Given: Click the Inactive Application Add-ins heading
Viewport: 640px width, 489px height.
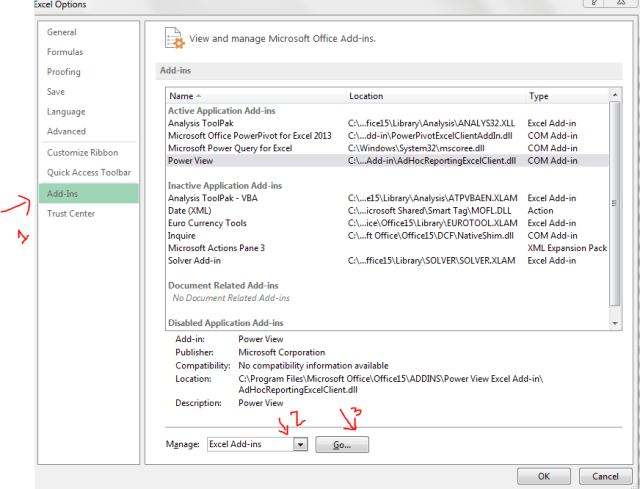Looking at the screenshot, I should click(x=225, y=186).
